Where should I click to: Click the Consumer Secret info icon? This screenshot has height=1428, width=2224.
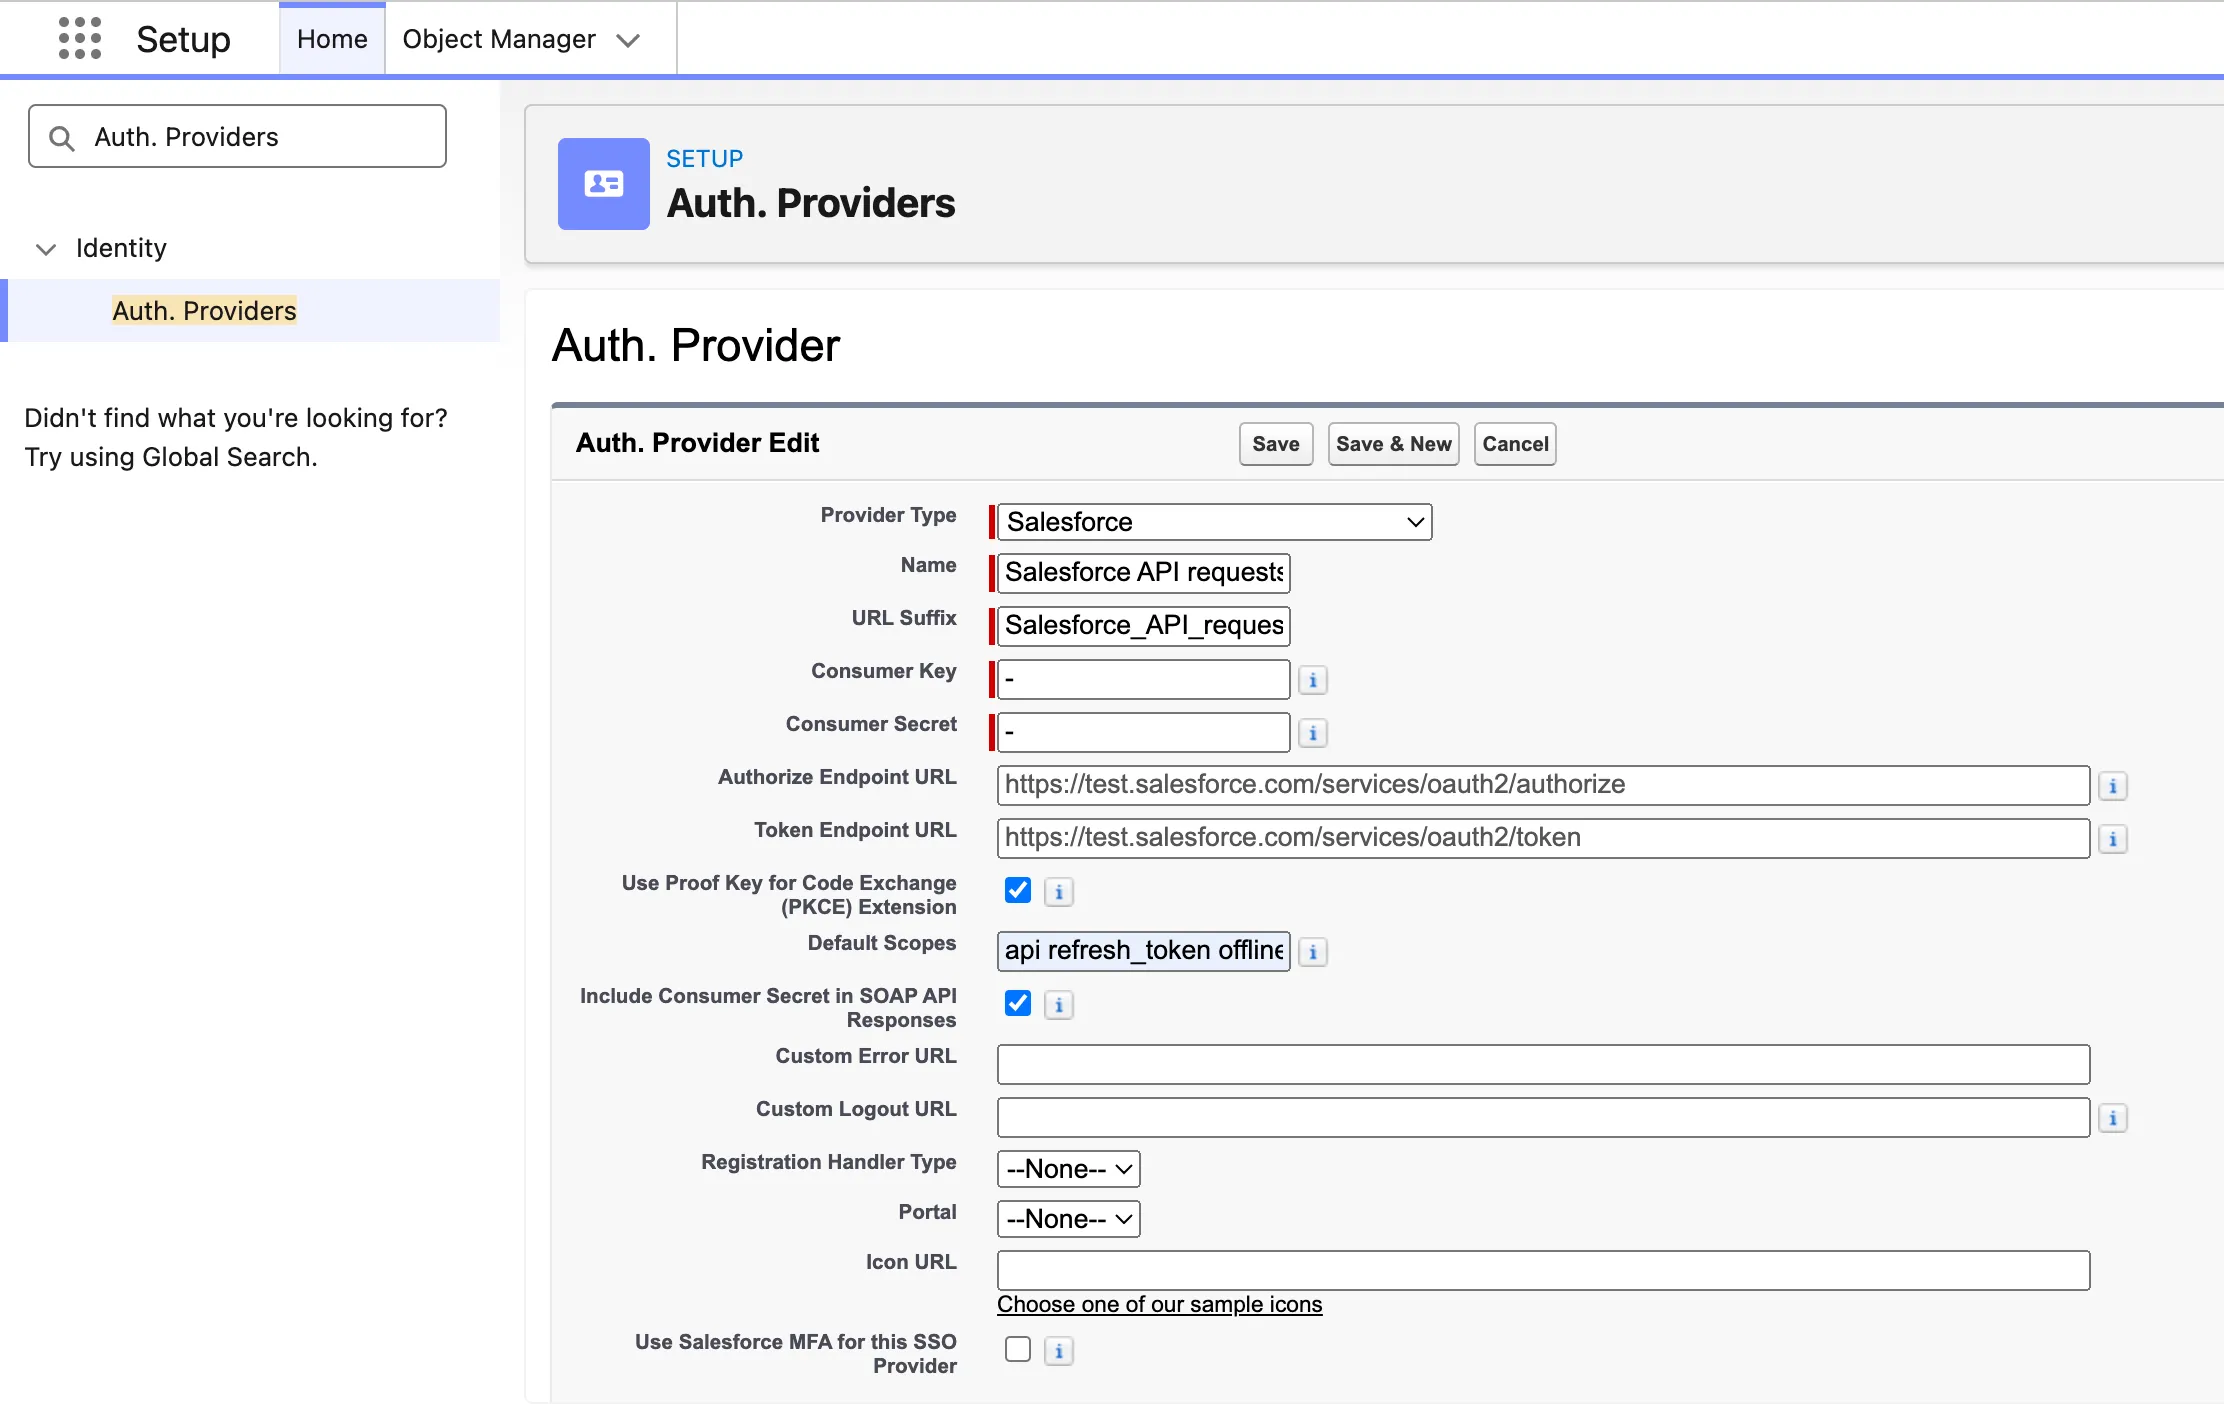(x=1312, y=733)
